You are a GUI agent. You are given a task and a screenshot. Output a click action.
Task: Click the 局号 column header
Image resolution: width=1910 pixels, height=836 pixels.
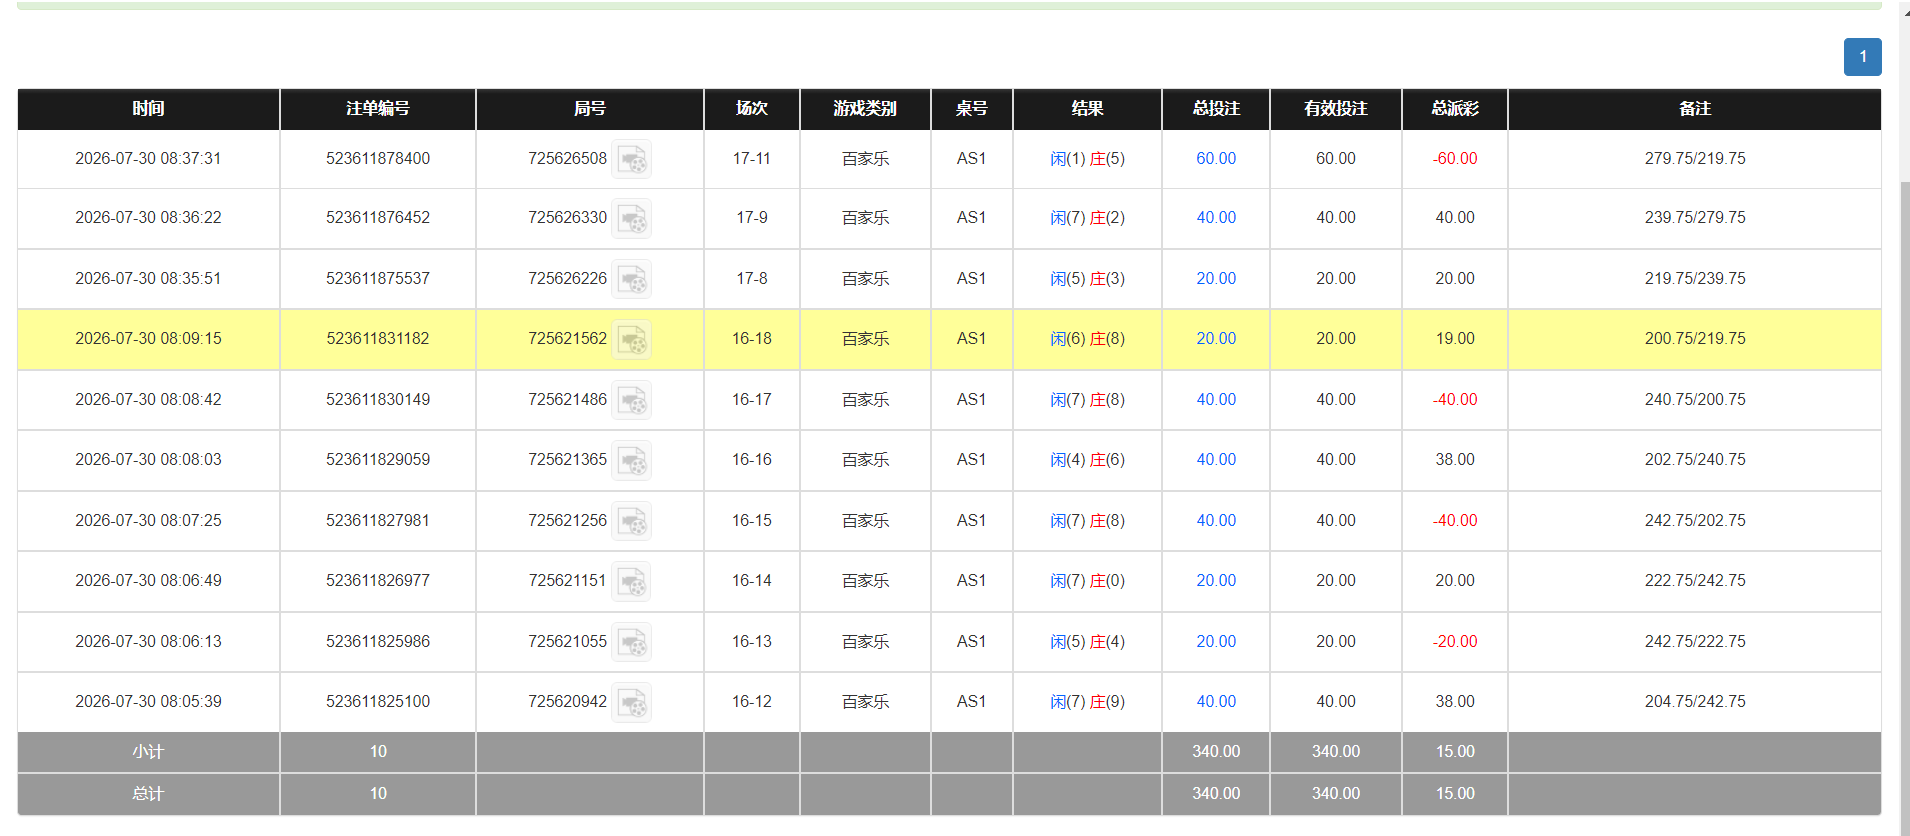click(x=590, y=109)
